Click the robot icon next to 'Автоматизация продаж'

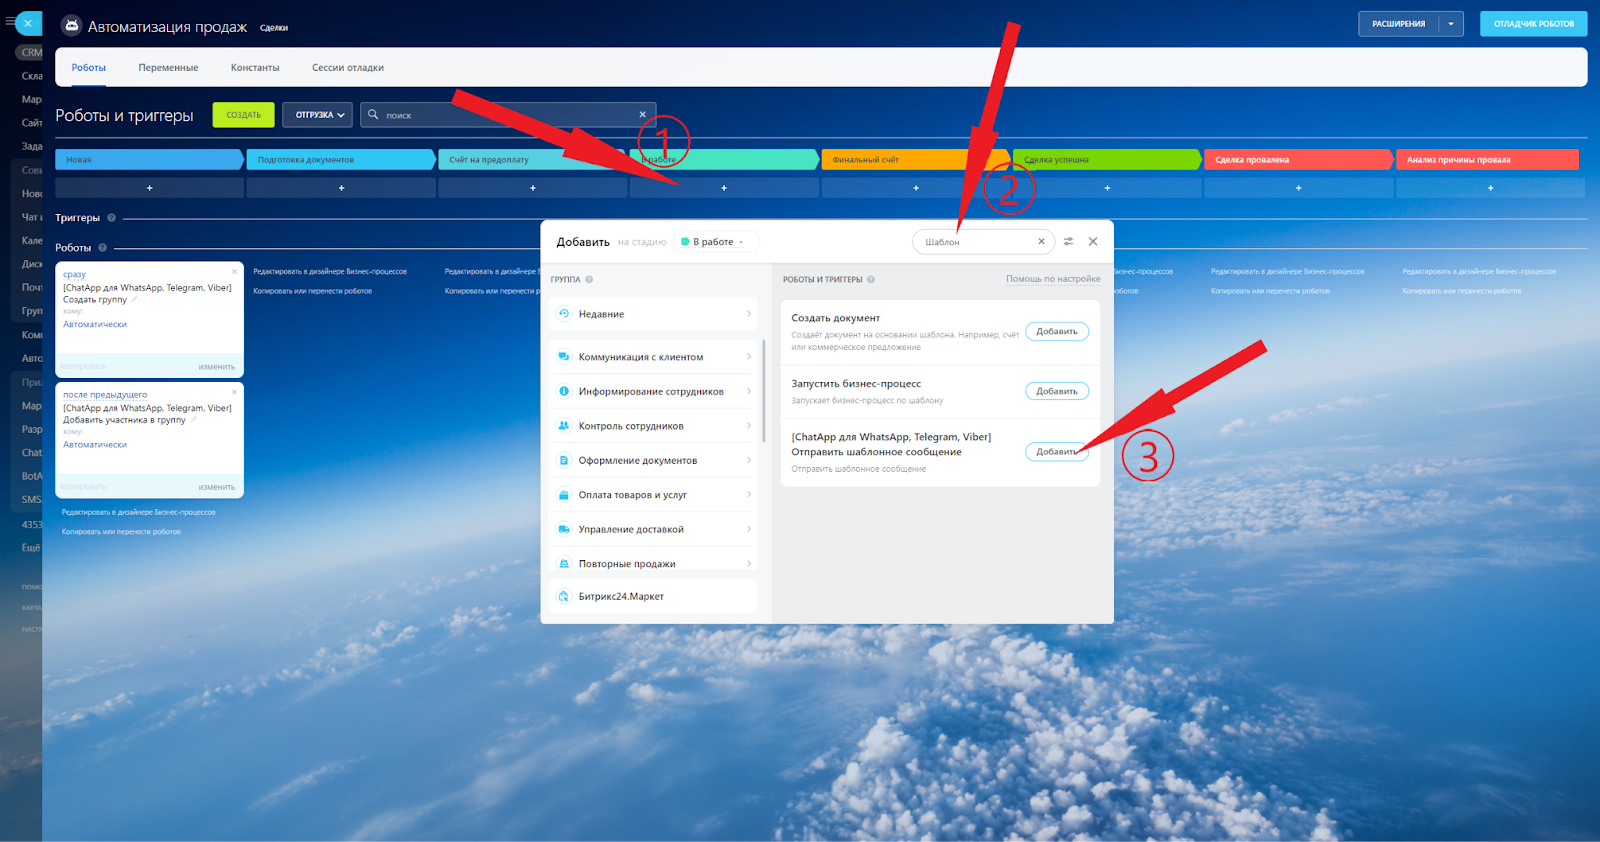71,26
